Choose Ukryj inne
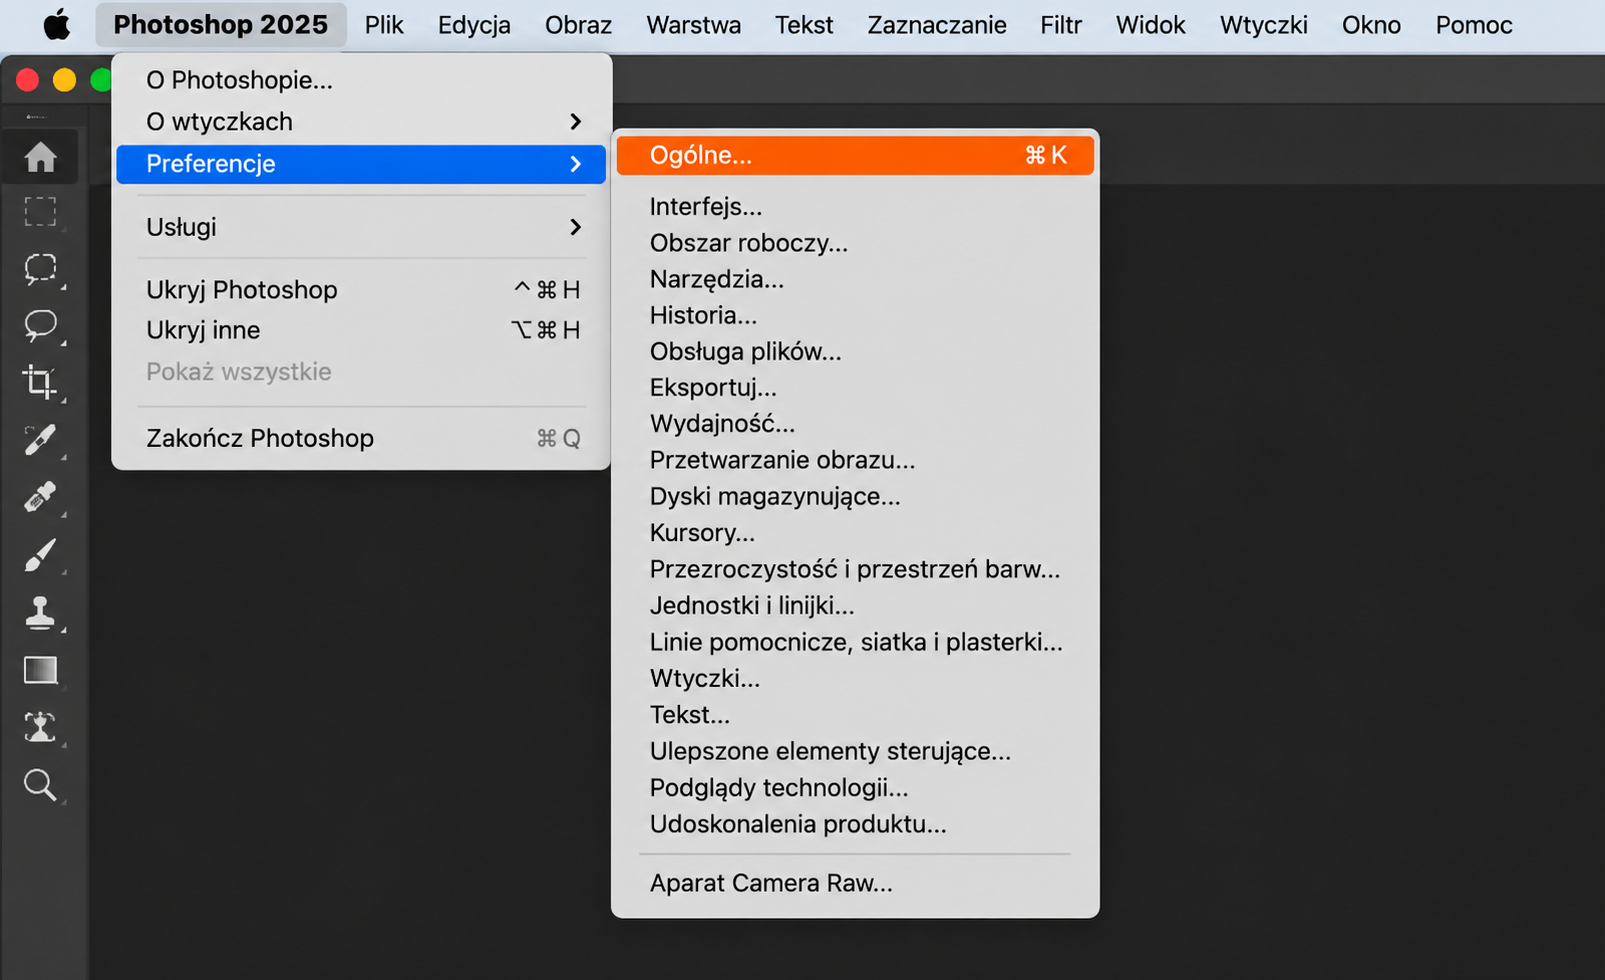The width and height of the screenshot is (1605, 980). tap(361, 330)
